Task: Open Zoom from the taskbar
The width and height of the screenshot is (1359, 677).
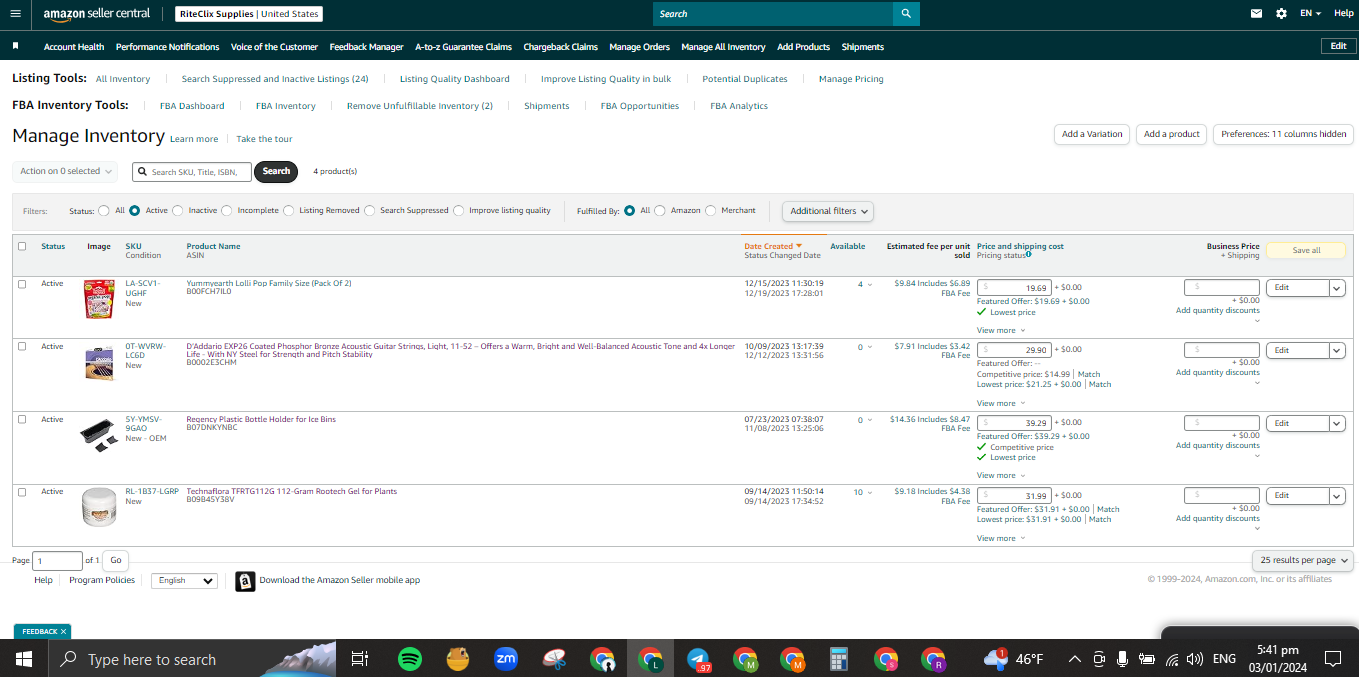Action: pyautogui.click(x=506, y=659)
